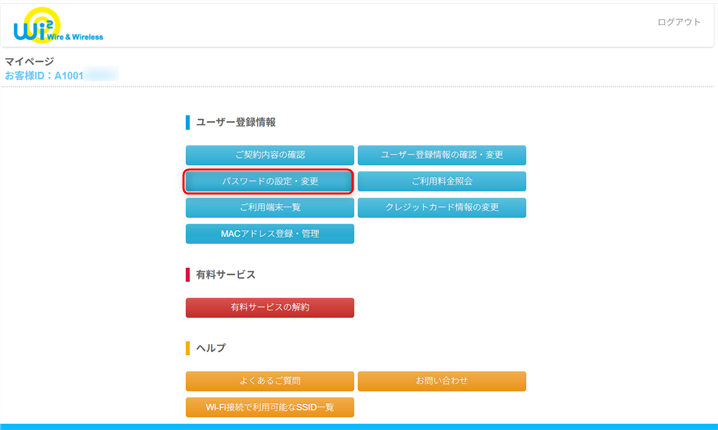Log out via the ログアウト link

pyautogui.click(x=679, y=22)
